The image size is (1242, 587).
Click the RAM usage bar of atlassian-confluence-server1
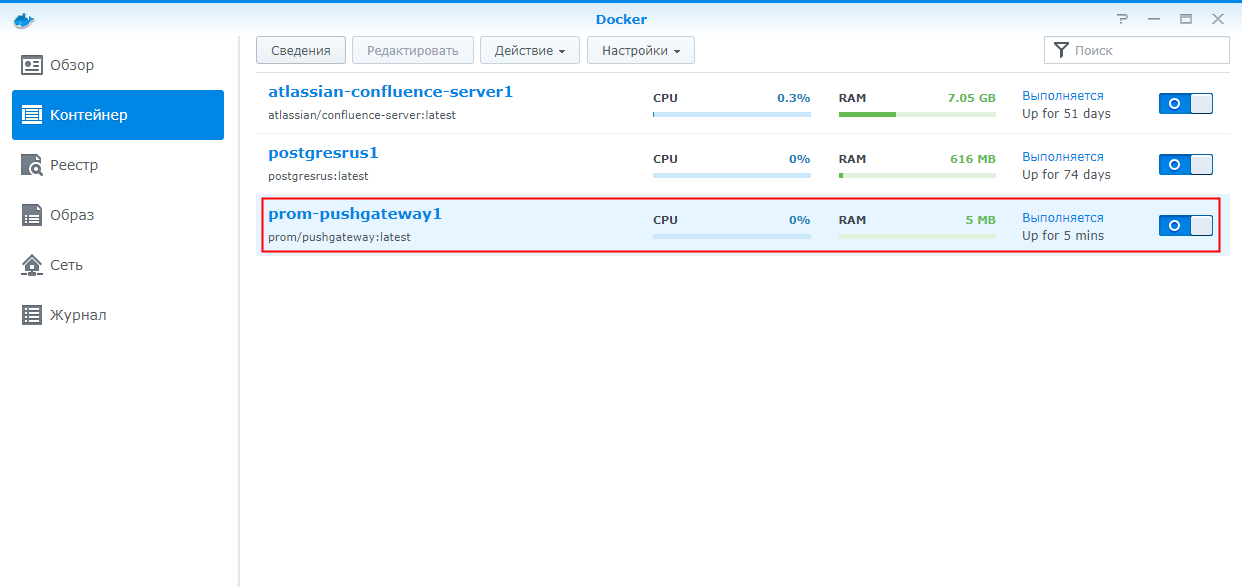pos(917,115)
